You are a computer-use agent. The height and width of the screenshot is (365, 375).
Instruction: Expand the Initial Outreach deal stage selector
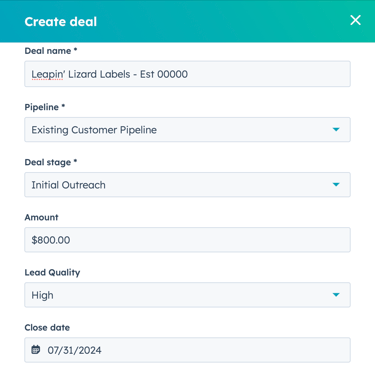click(x=187, y=185)
